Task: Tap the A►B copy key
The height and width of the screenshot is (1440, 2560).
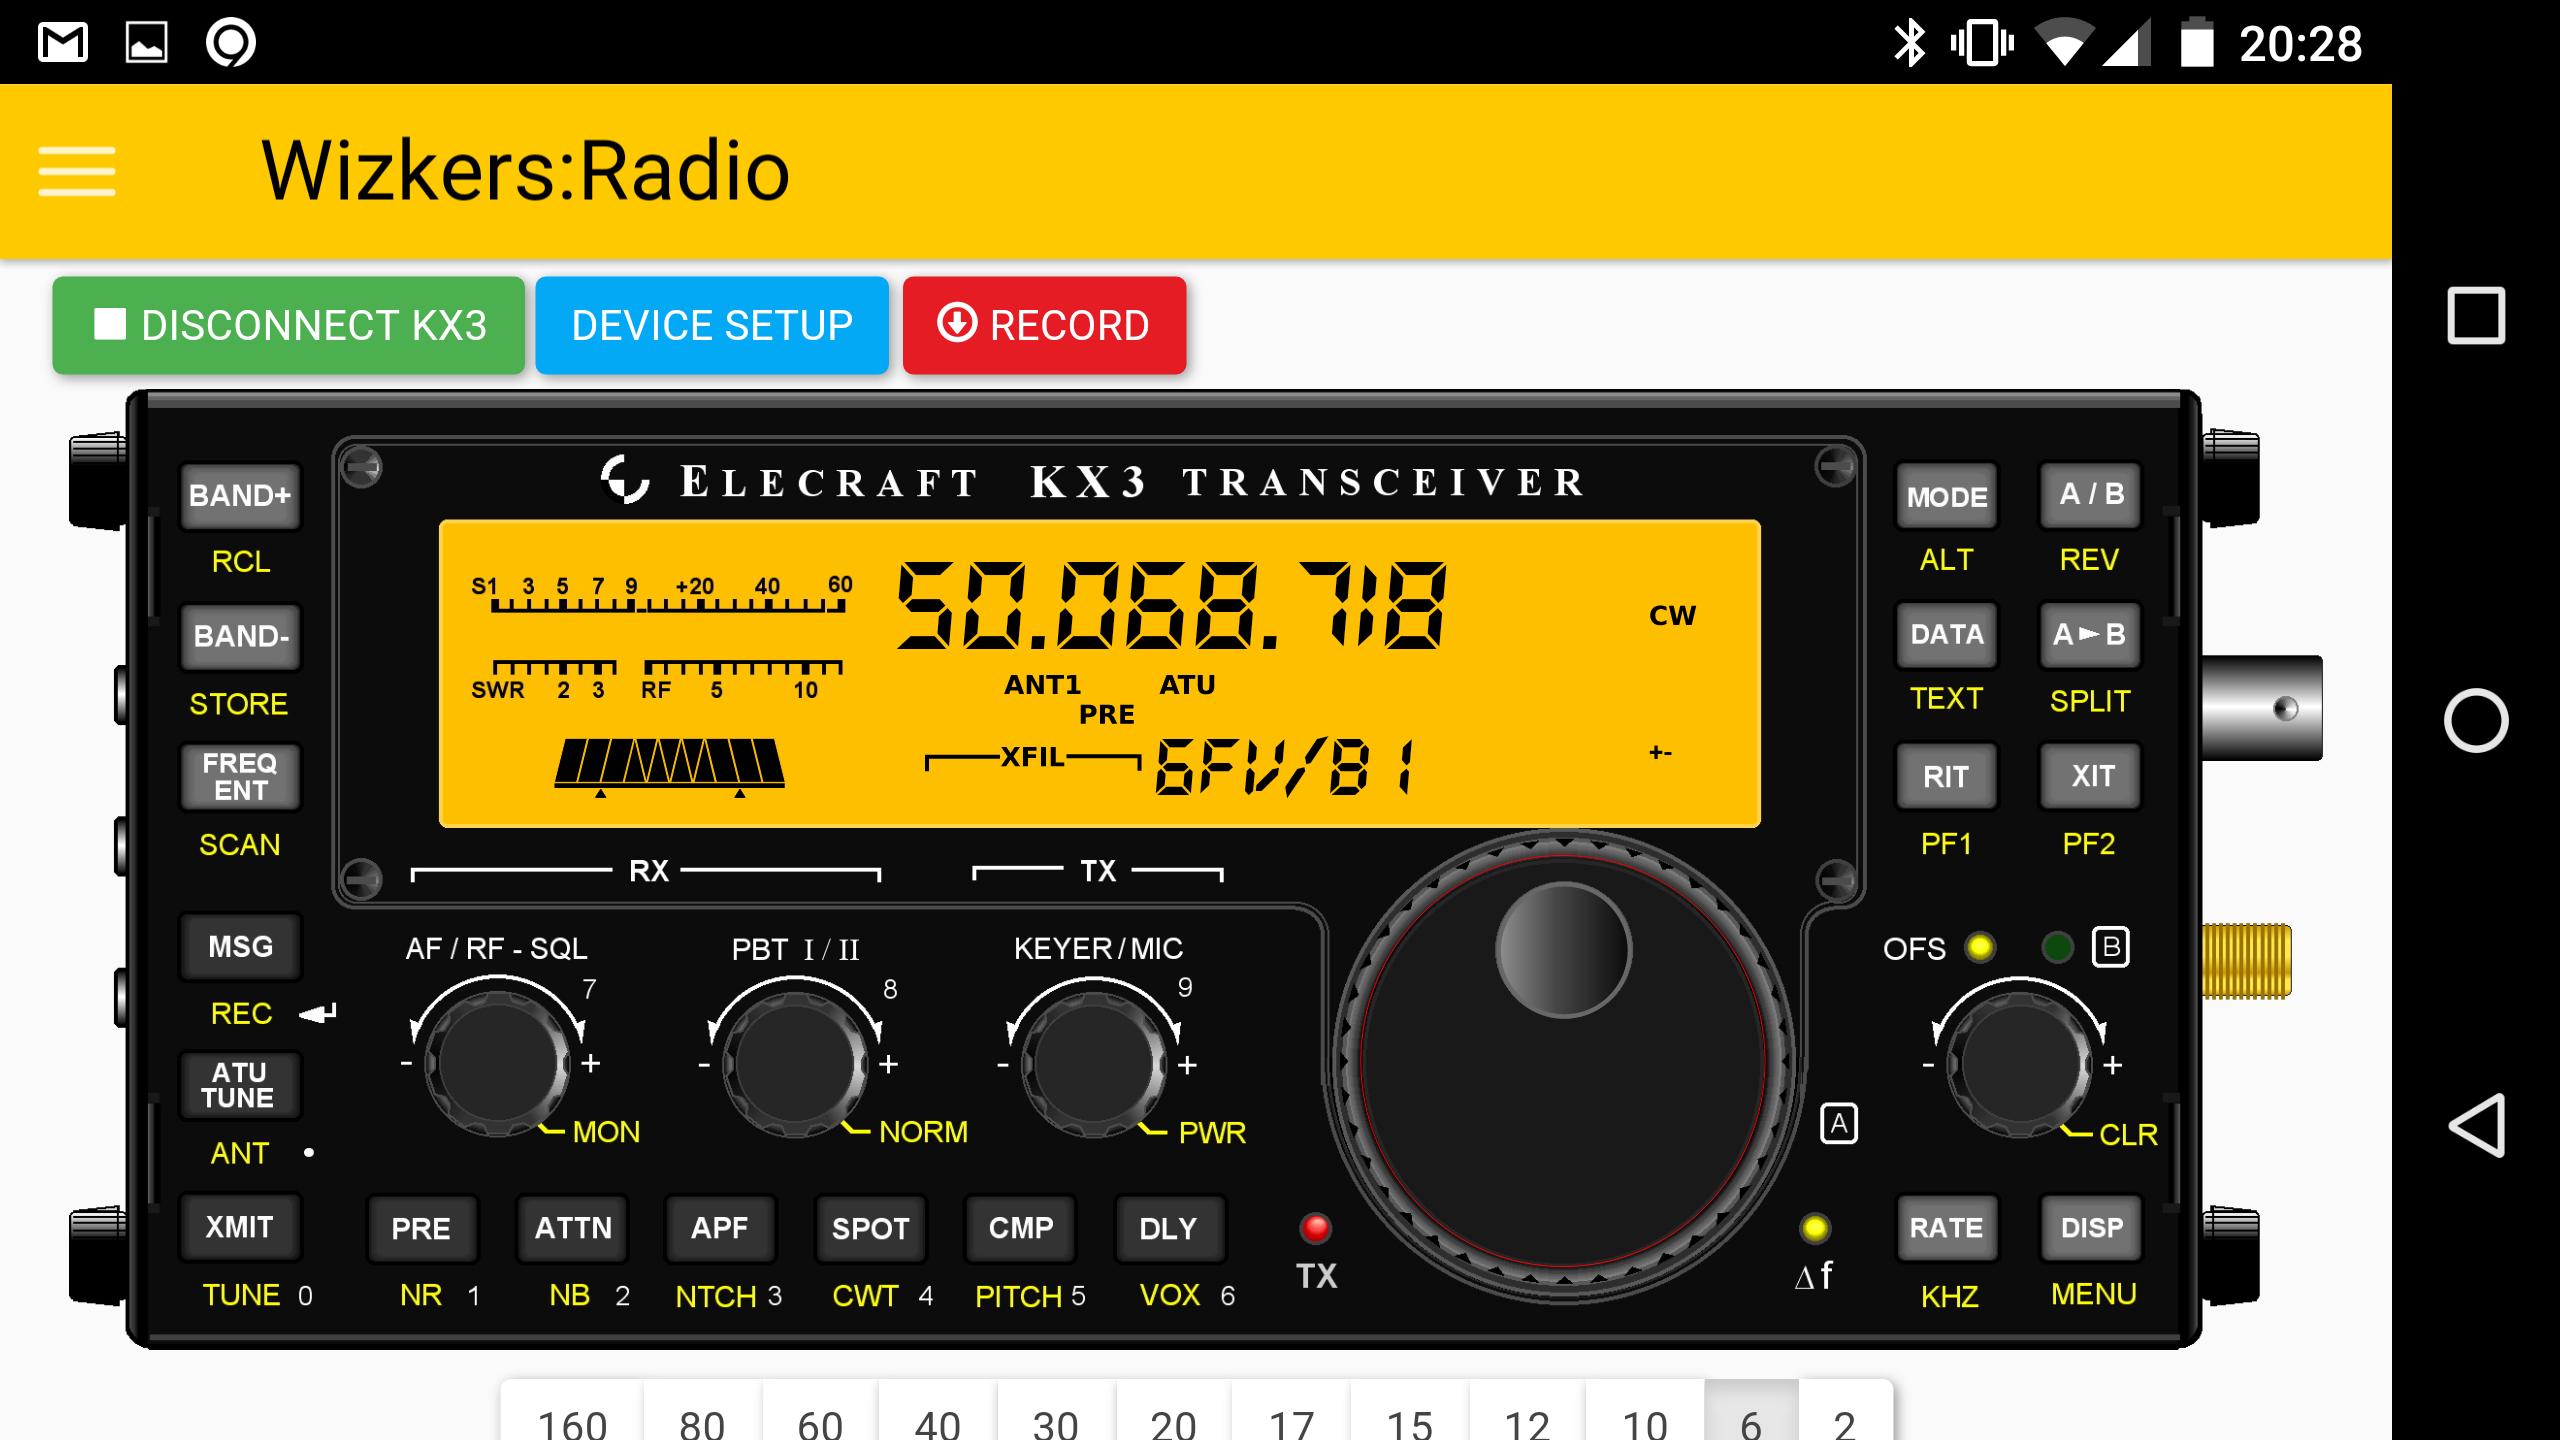Action: [2091, 635]
